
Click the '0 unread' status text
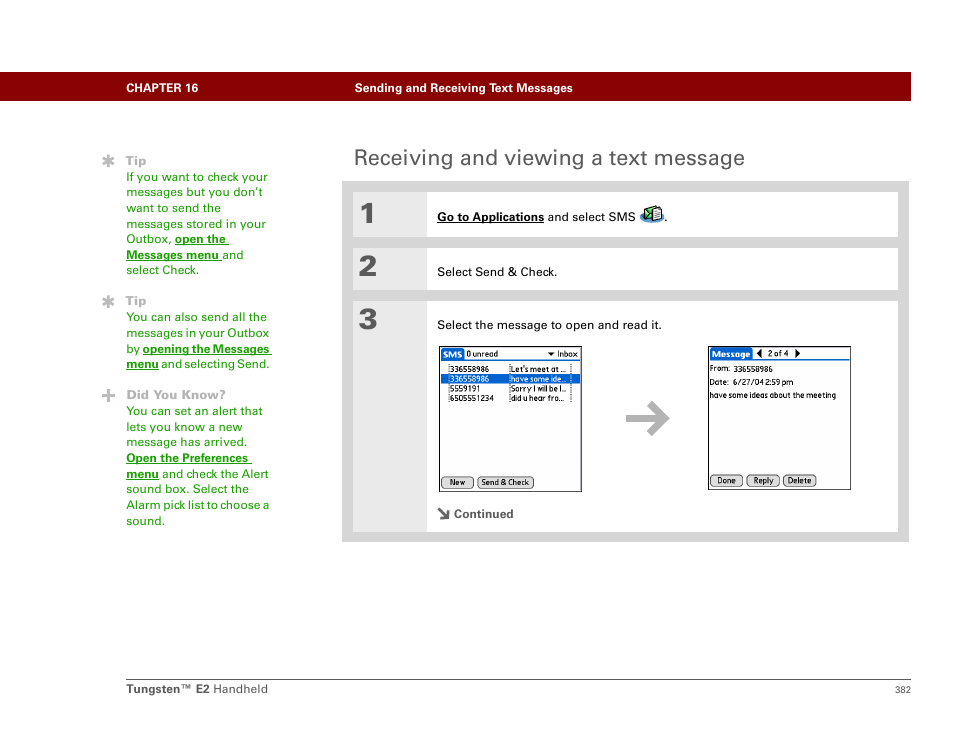coord(482,353)
